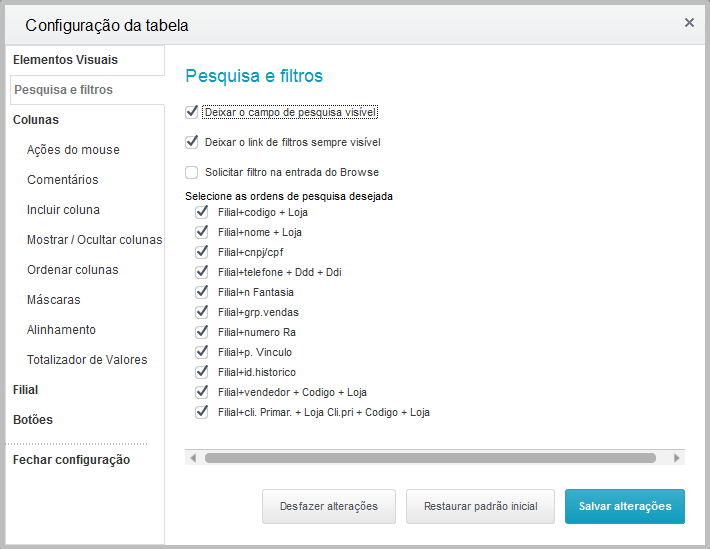710x549 pixels.
Task: Uncheck Filial+n Fantasia search order
Action: [x=201, y=292]
